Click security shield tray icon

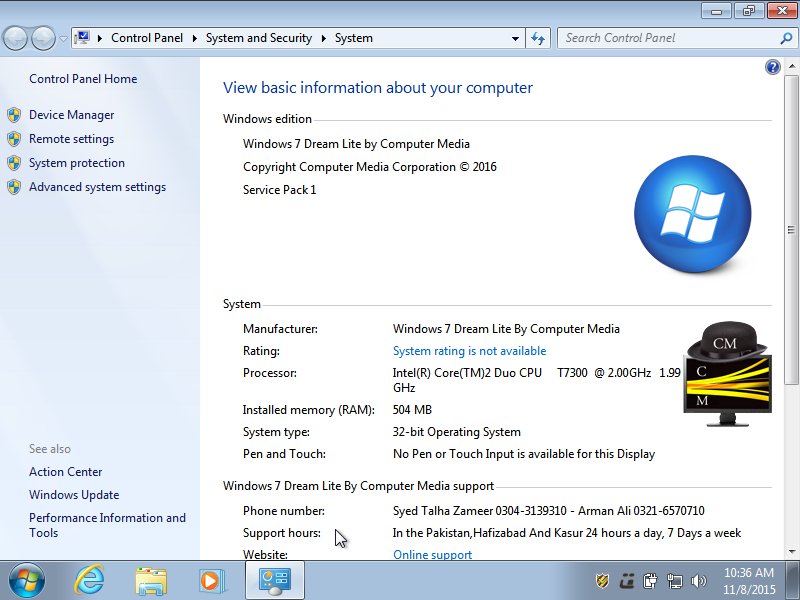[603, 581]
